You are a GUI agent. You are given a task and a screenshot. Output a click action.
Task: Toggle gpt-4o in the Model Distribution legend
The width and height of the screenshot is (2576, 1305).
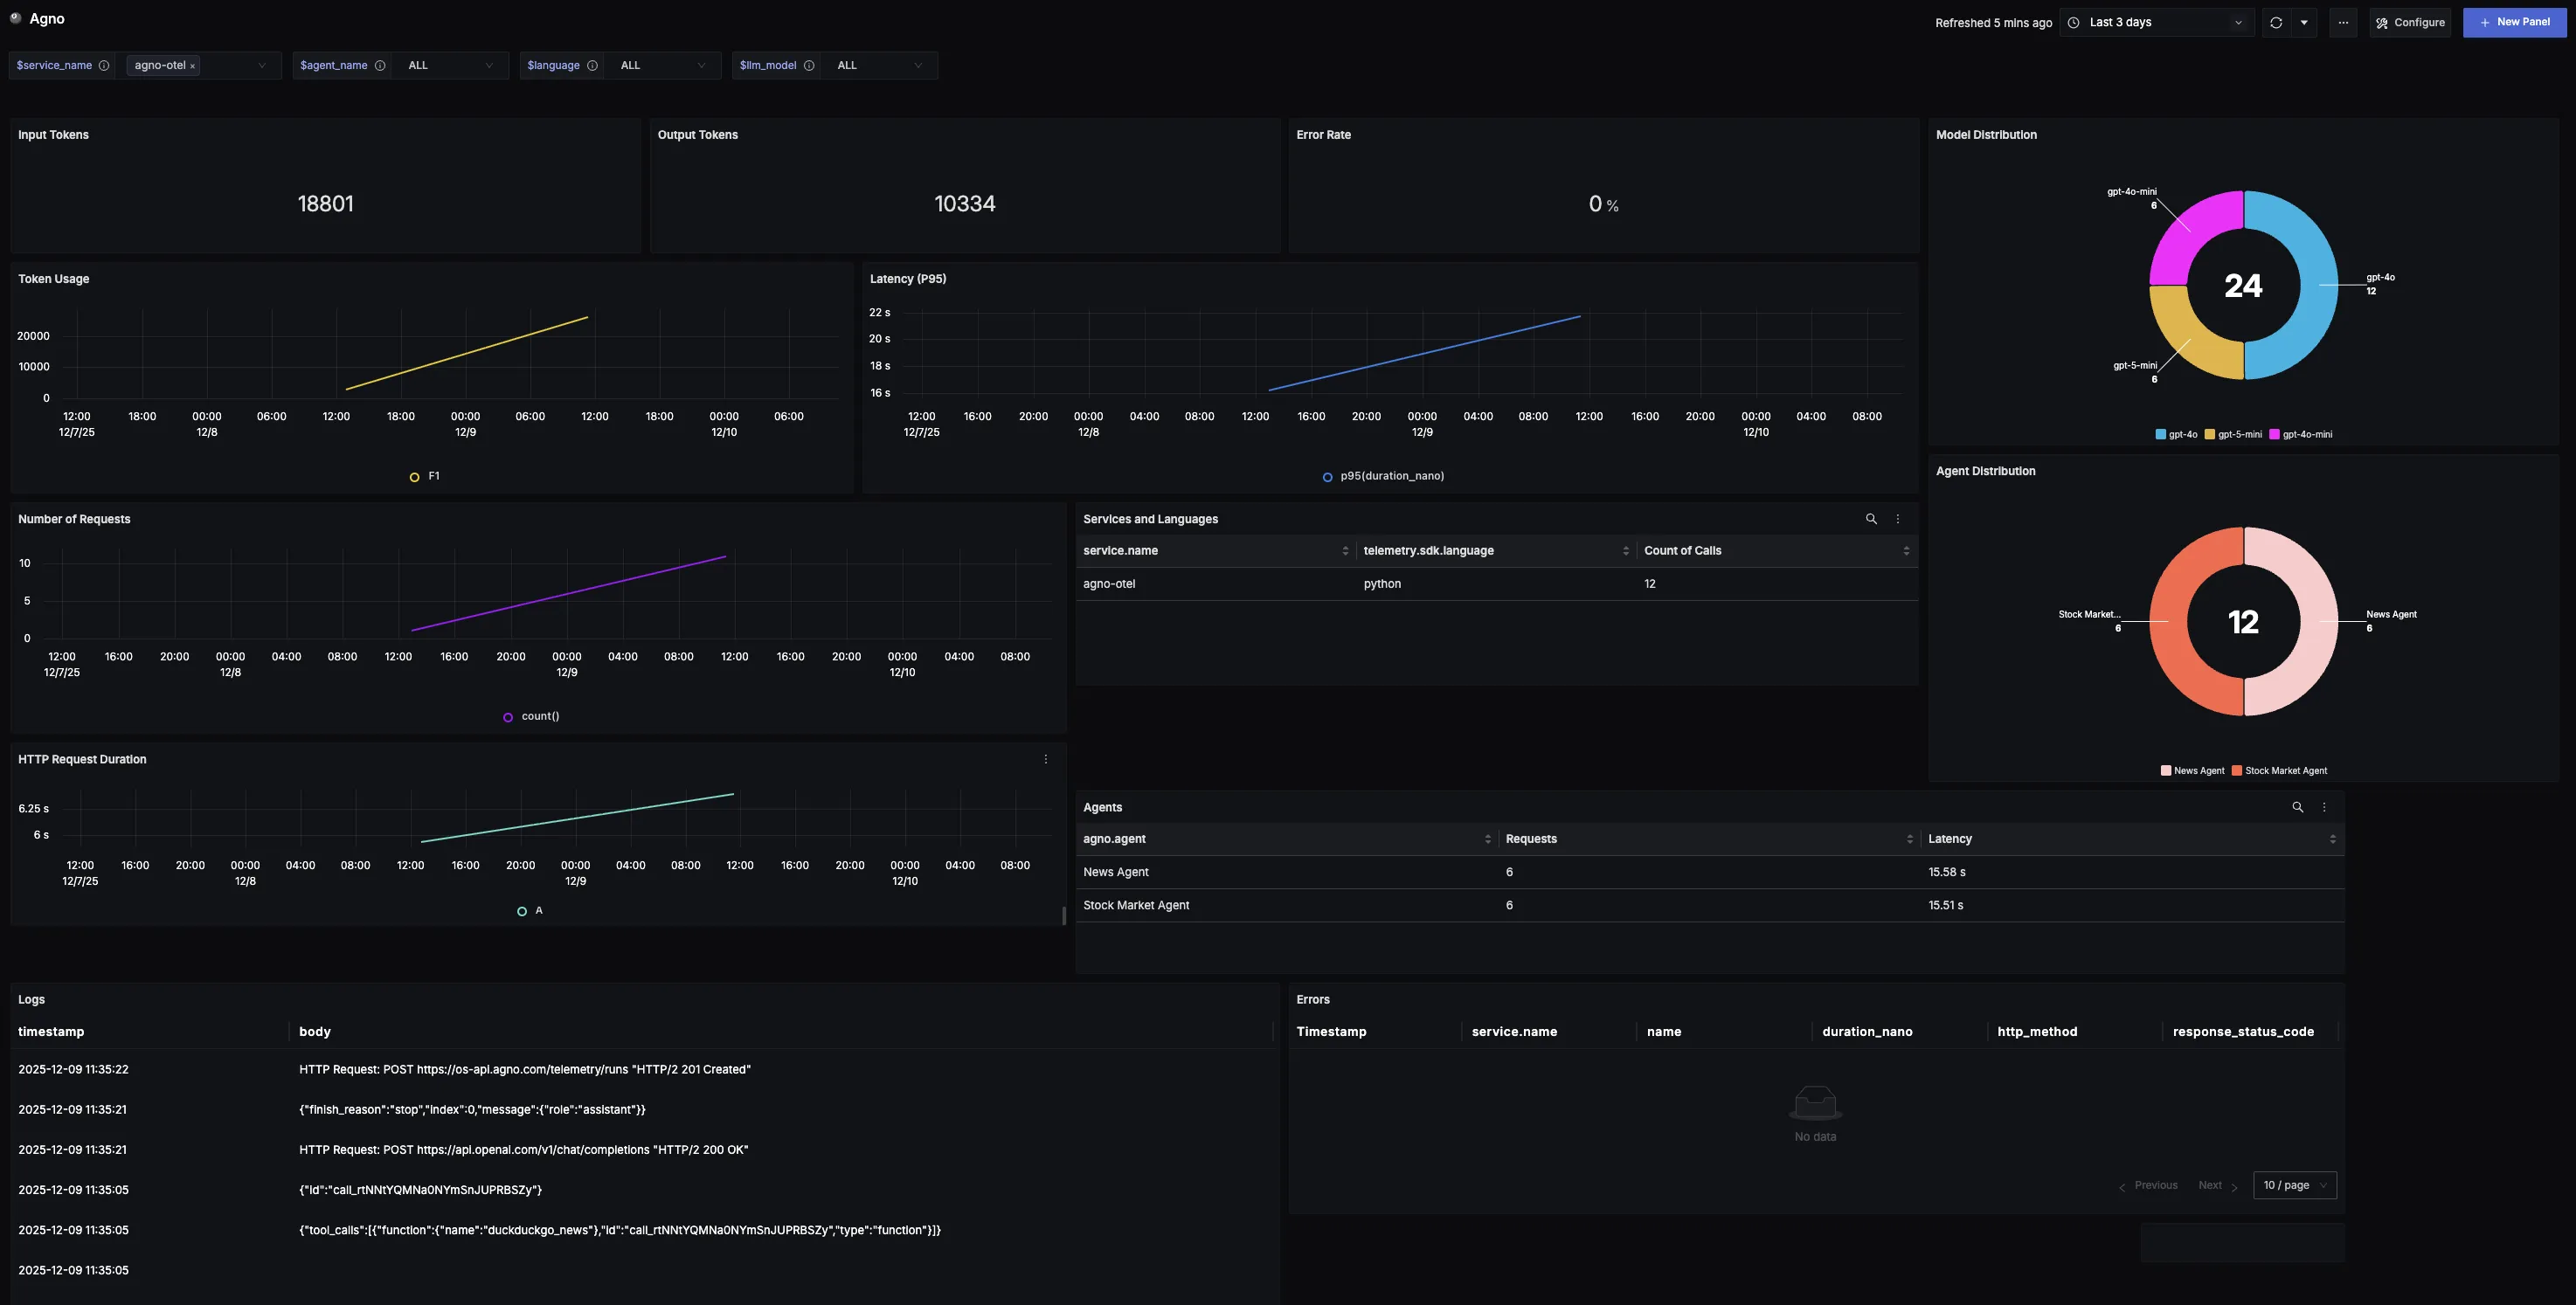2177,434
